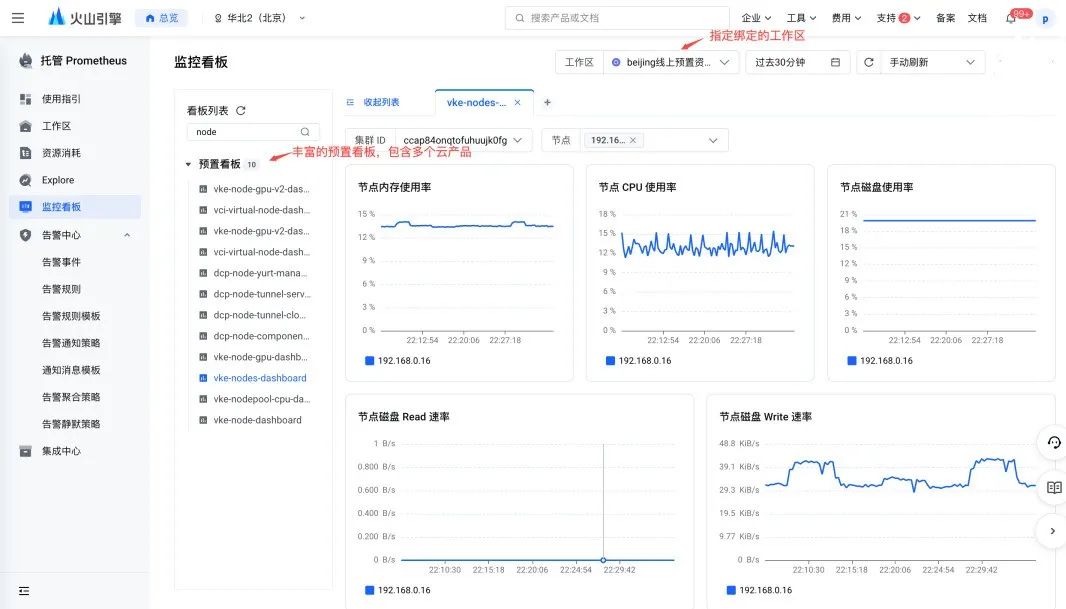Viewport: 1066px width, 609px height.
Task: Toggle 192.168.0.16 legend in 节点内存使用率 chart
Action: [398, 360]
